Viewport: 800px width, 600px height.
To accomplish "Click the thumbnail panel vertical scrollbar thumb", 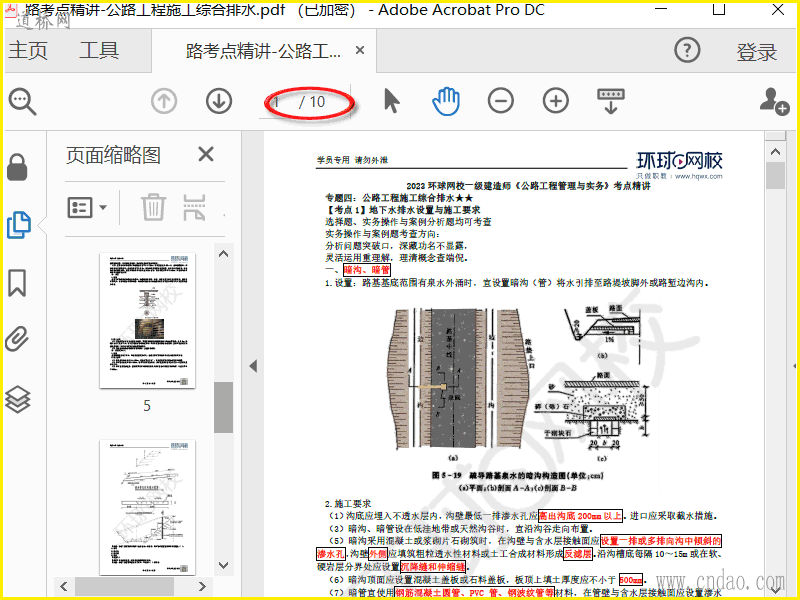I will tap(223, 407).
